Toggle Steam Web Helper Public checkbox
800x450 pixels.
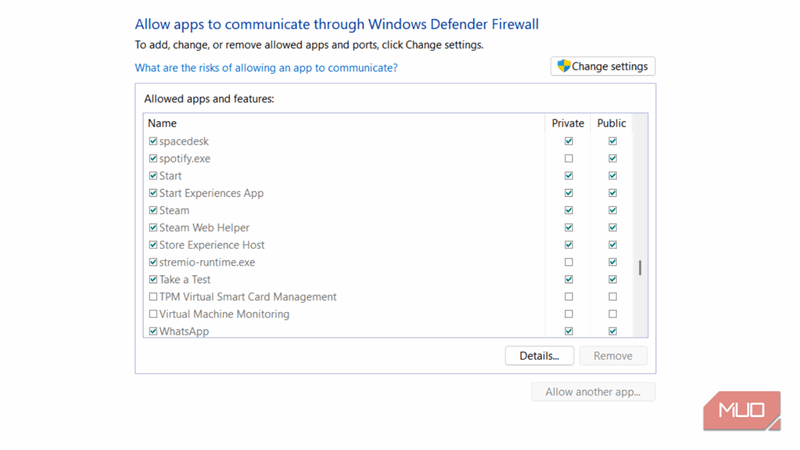click(612, 228)
